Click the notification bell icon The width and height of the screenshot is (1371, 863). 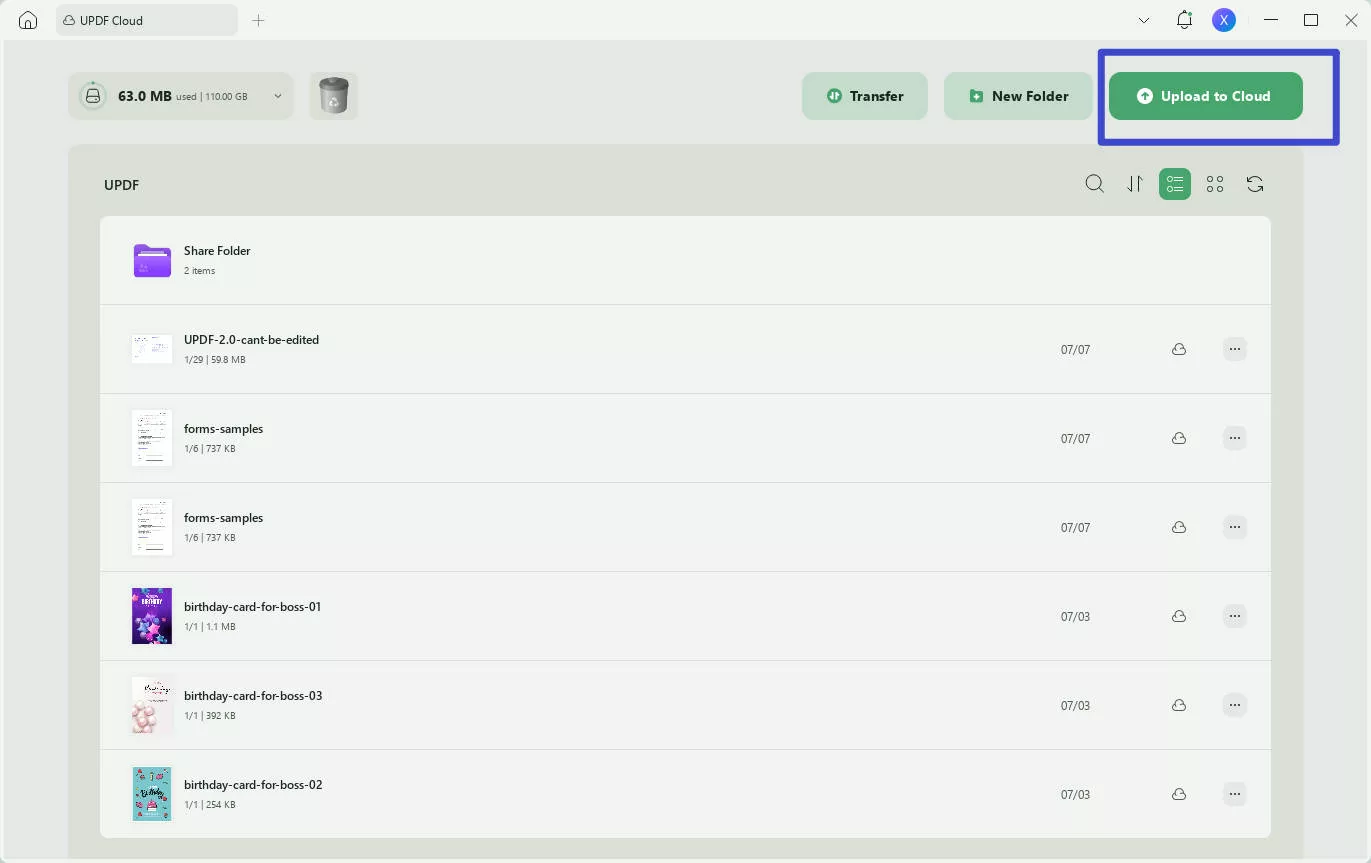coord(1184,20)
